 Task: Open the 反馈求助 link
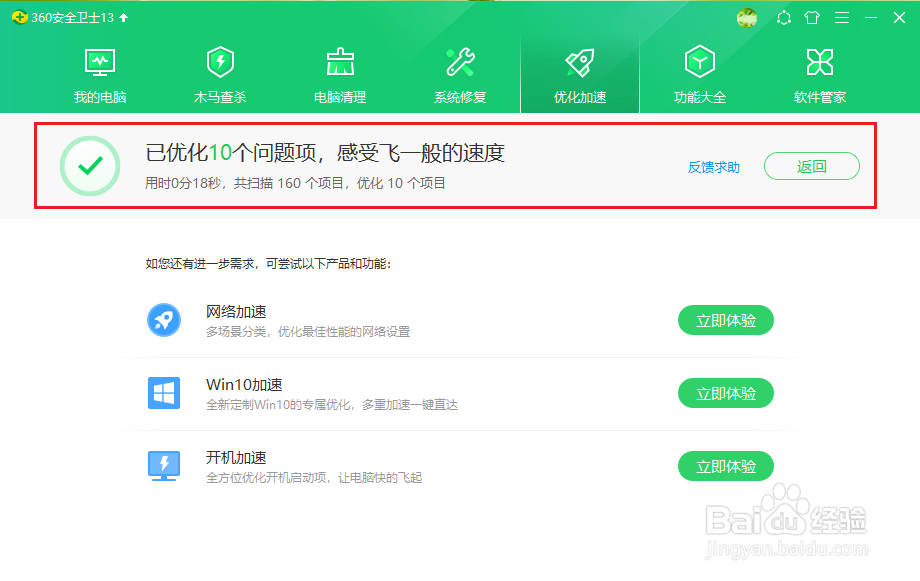tap(713, 167)
